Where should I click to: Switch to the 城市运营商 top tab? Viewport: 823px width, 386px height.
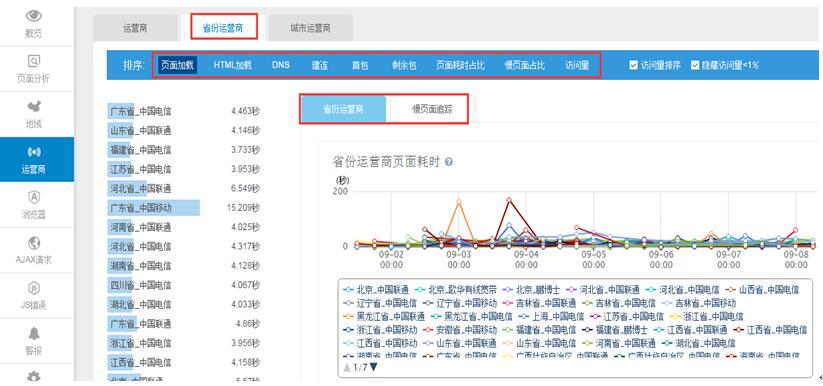coord(310,28)
